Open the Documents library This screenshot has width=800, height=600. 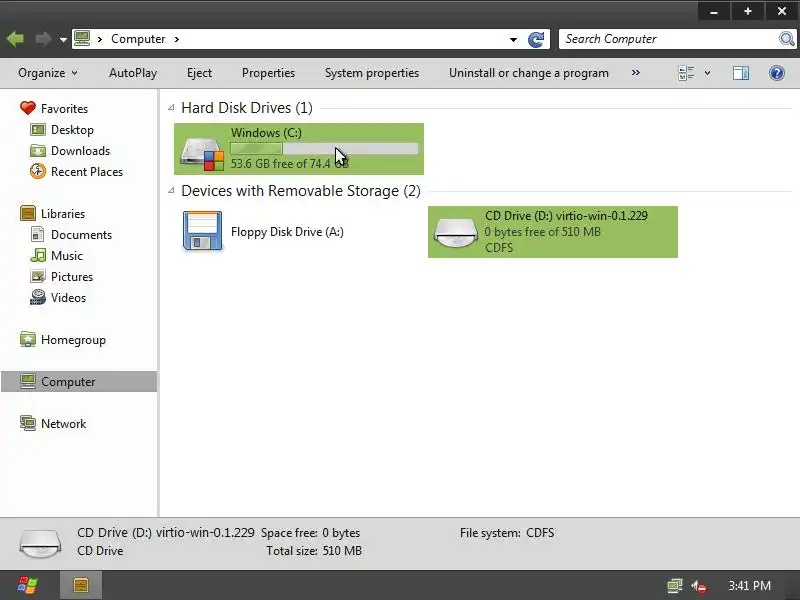pyautogui.click(x=81, y=235)
